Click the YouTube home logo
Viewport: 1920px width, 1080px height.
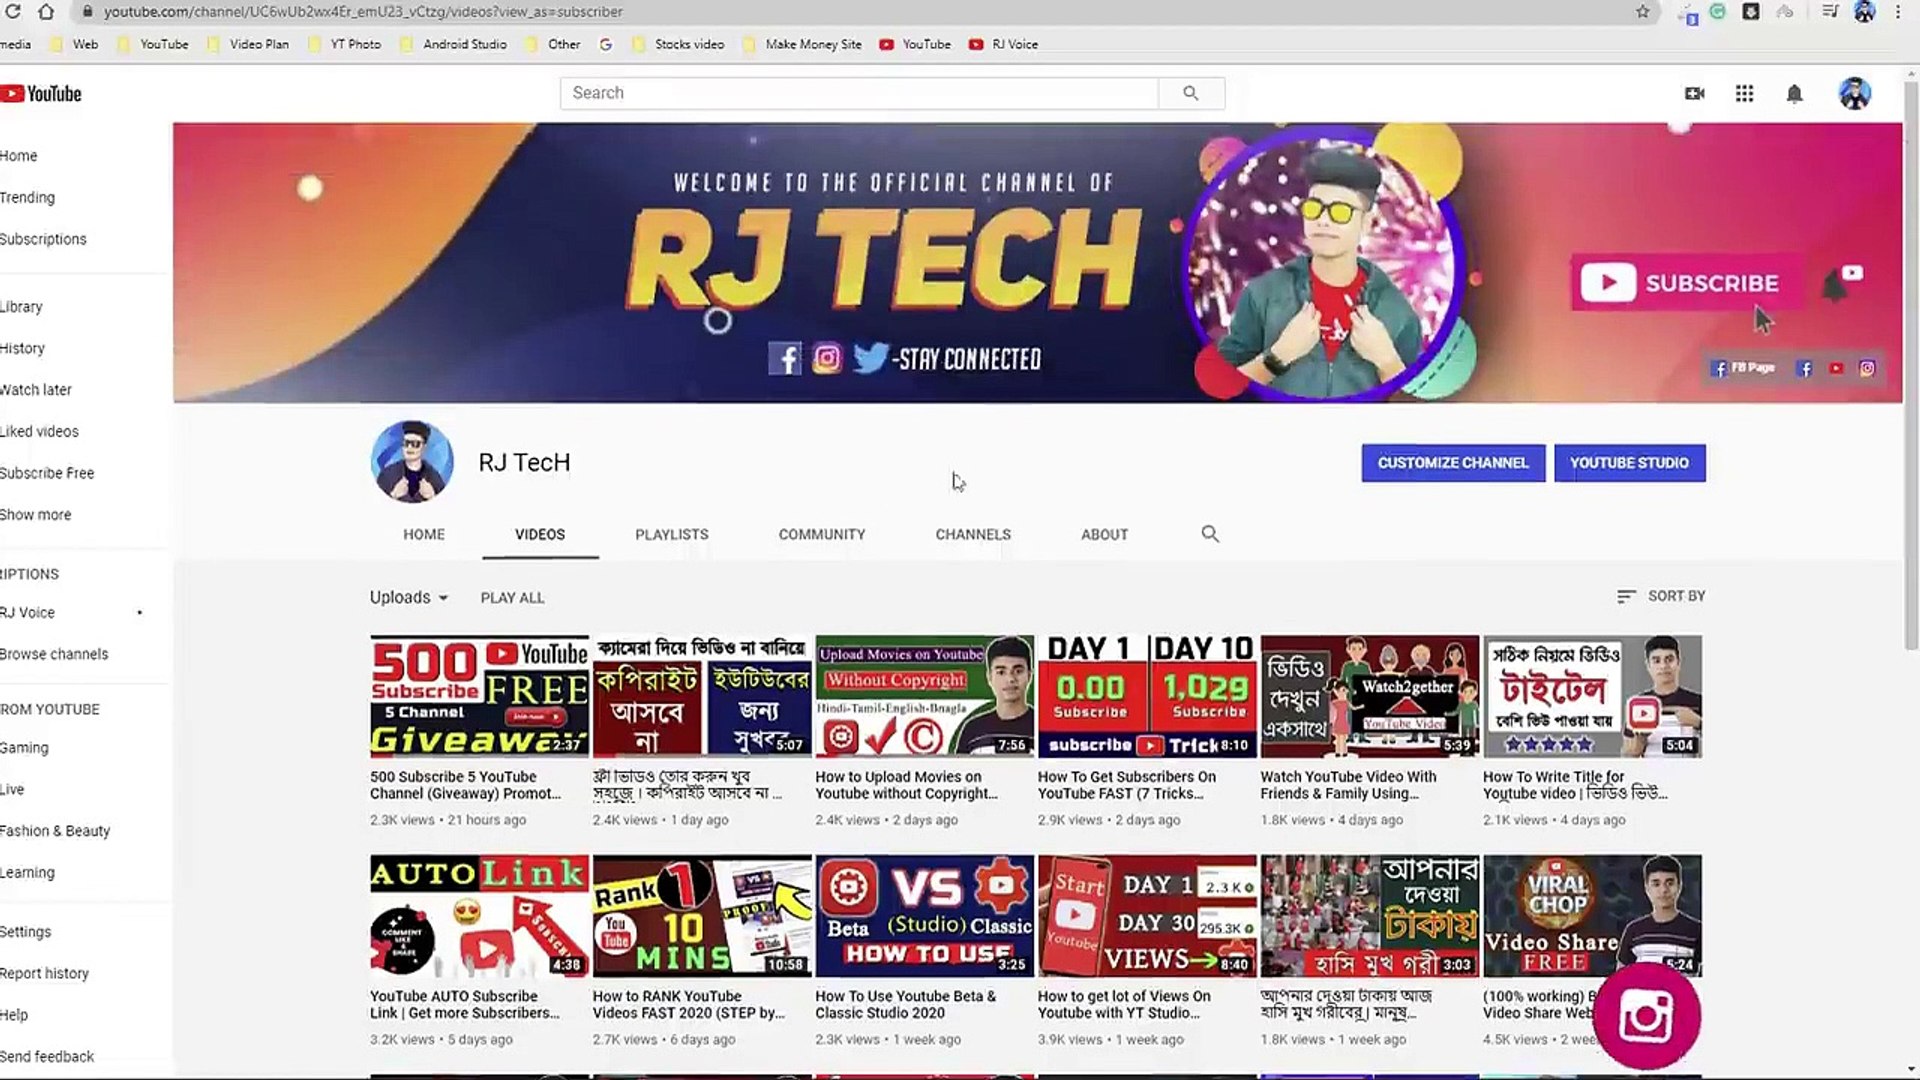40,93
